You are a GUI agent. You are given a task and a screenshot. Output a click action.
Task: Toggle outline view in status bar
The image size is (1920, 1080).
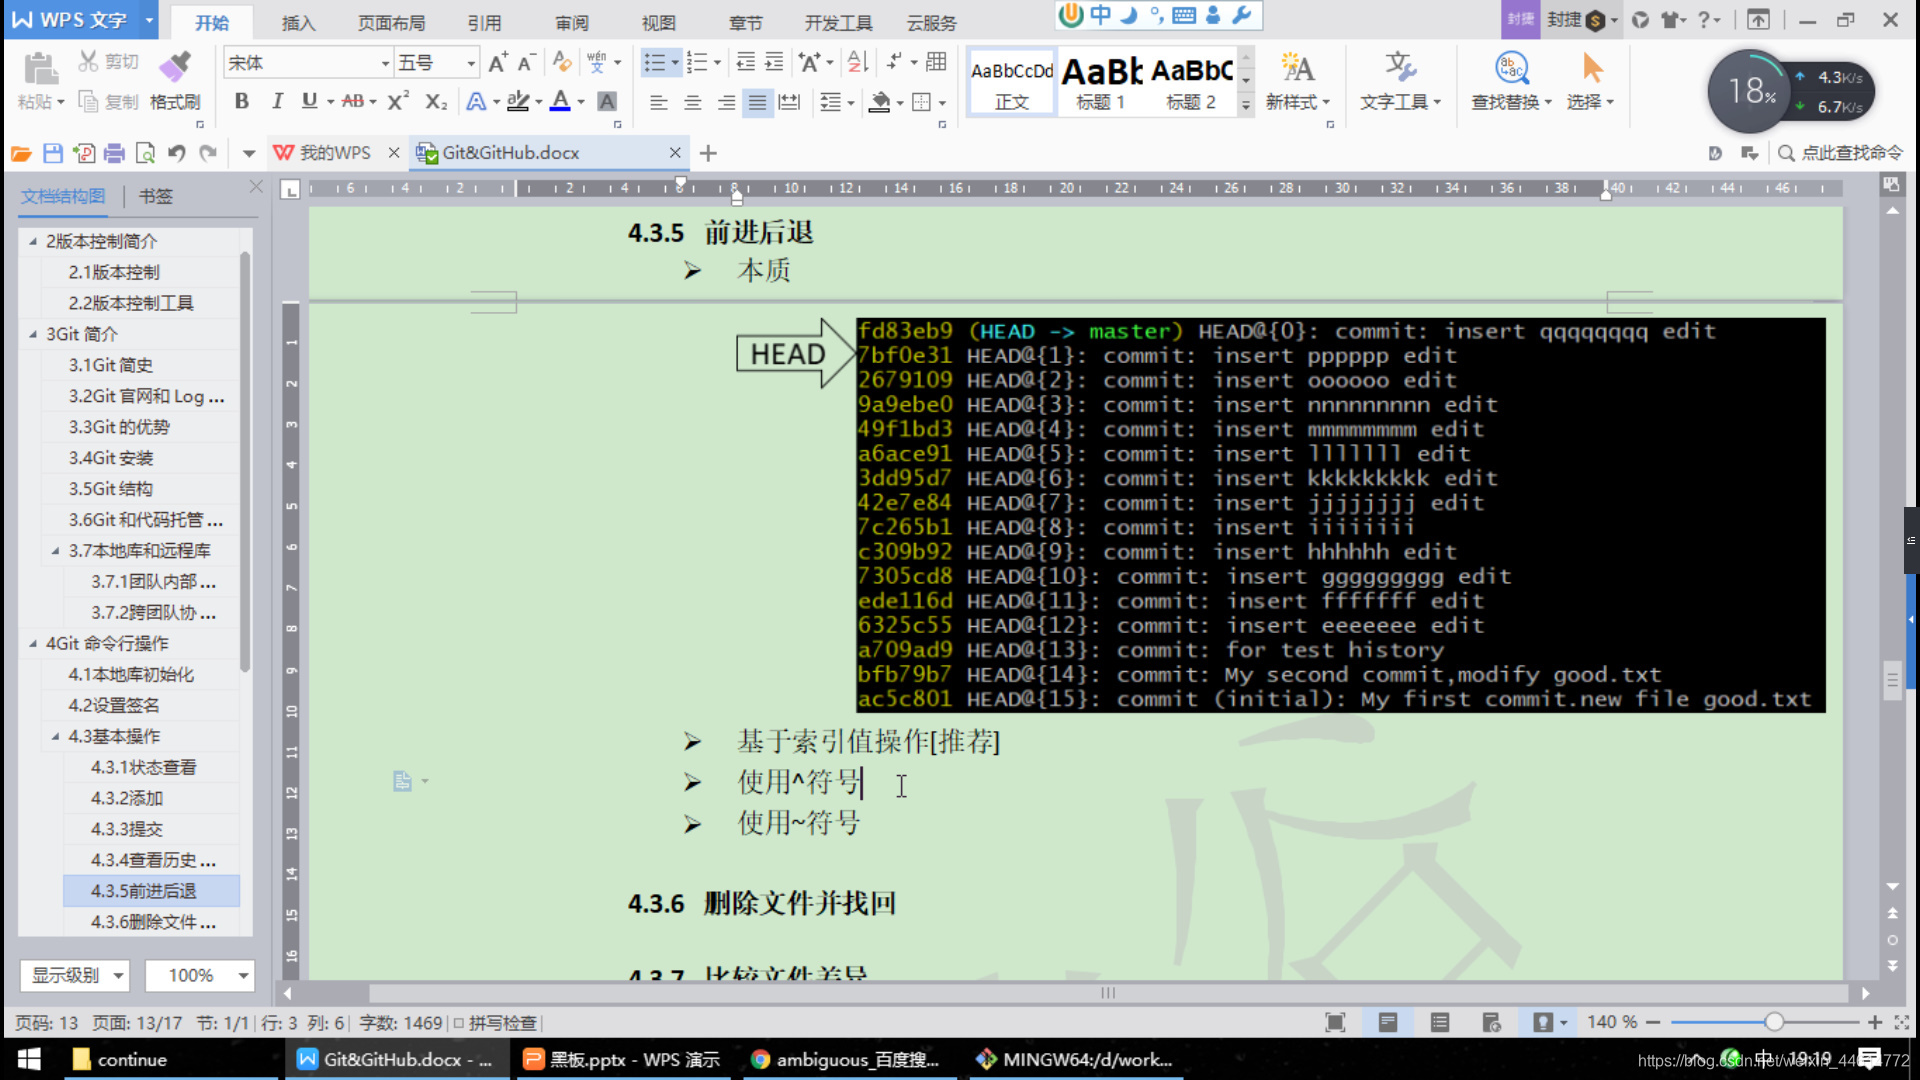tap(1440, 1022)
